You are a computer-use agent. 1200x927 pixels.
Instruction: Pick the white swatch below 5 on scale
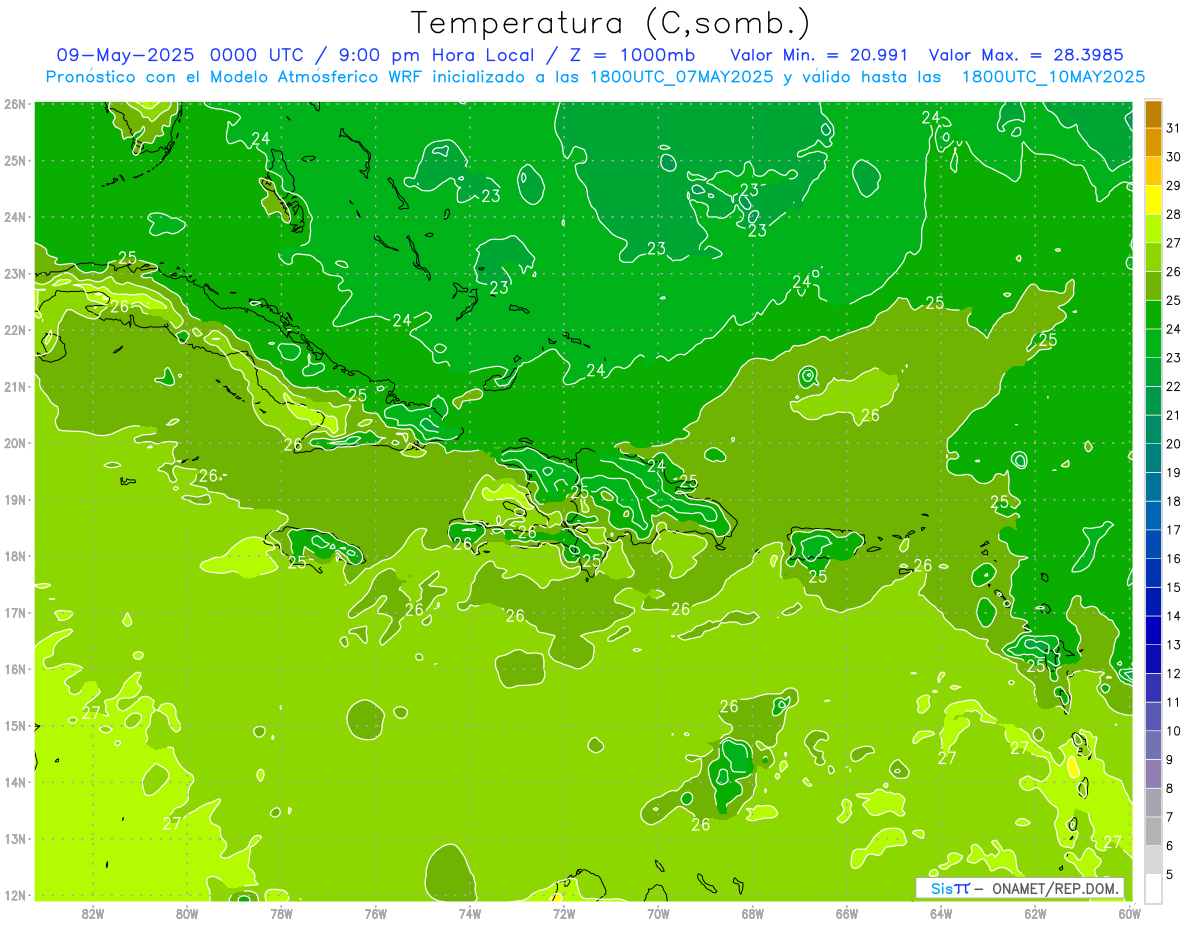(1153, 888)
